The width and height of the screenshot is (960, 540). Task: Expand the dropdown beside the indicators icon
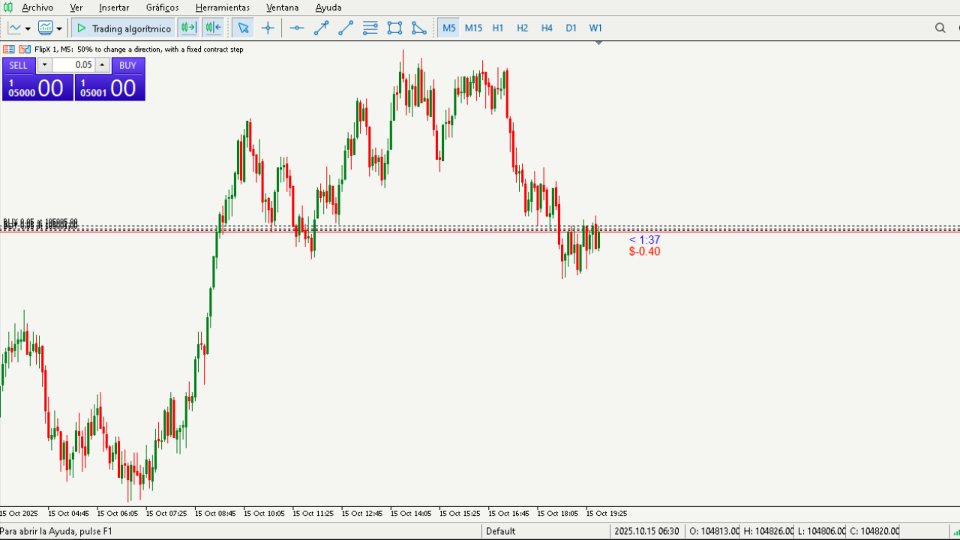coord(59,28)
